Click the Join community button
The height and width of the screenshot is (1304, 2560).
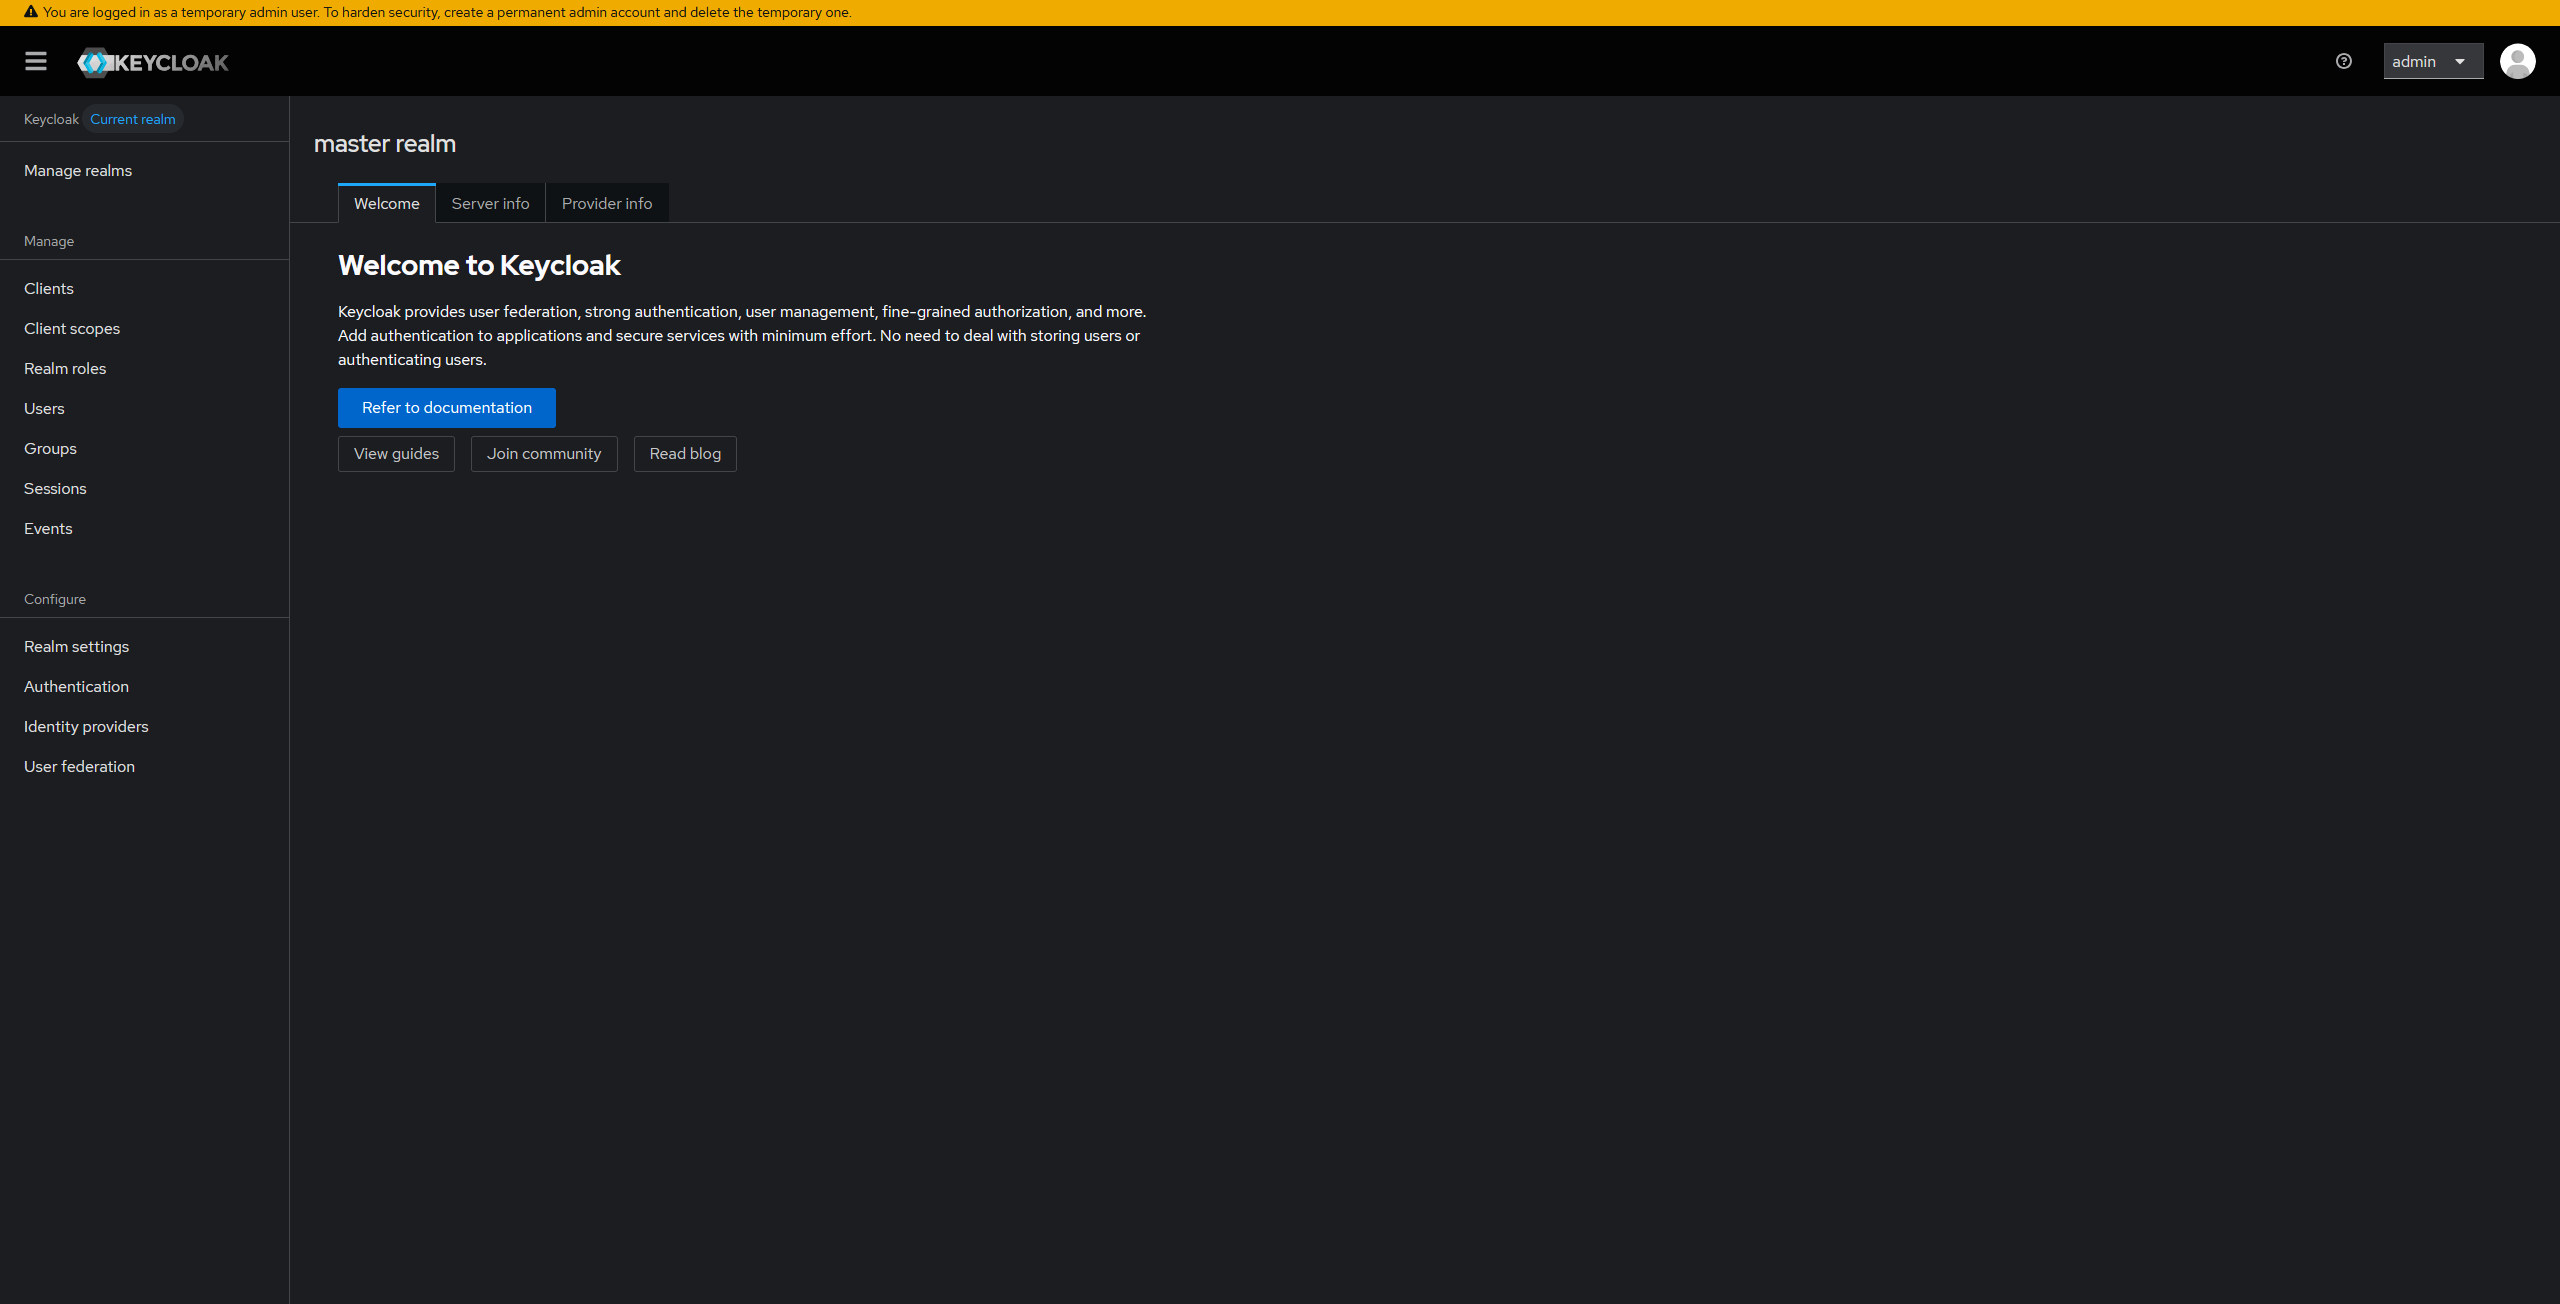544,454
